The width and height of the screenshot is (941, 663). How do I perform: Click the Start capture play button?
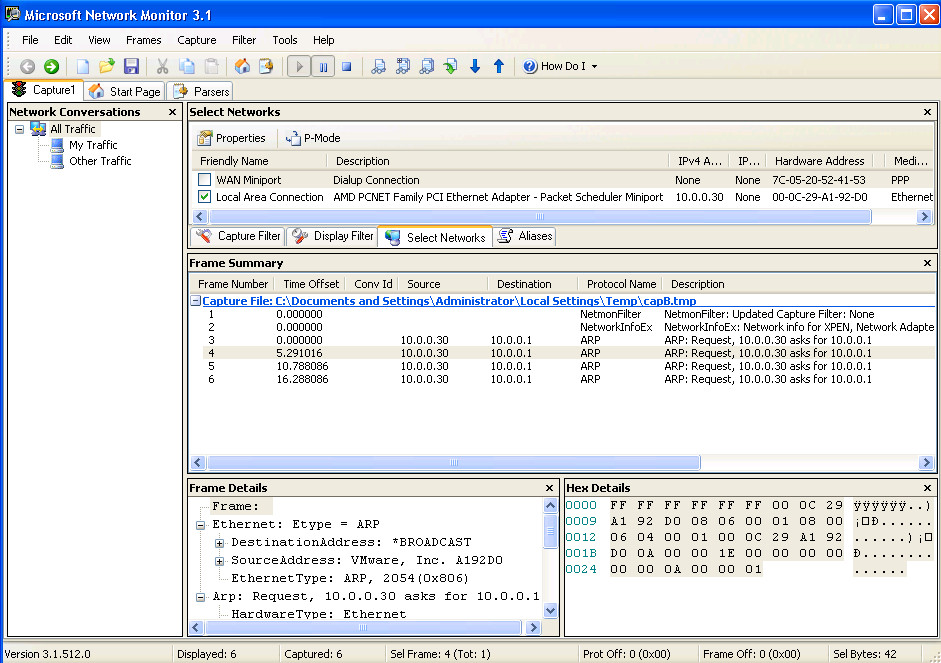[x=299, y=67]
